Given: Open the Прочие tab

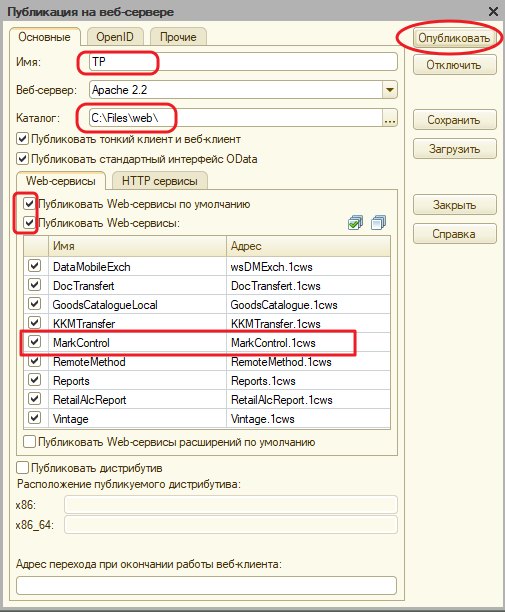Looking at the screenshot, I should (x=178, y=37).
